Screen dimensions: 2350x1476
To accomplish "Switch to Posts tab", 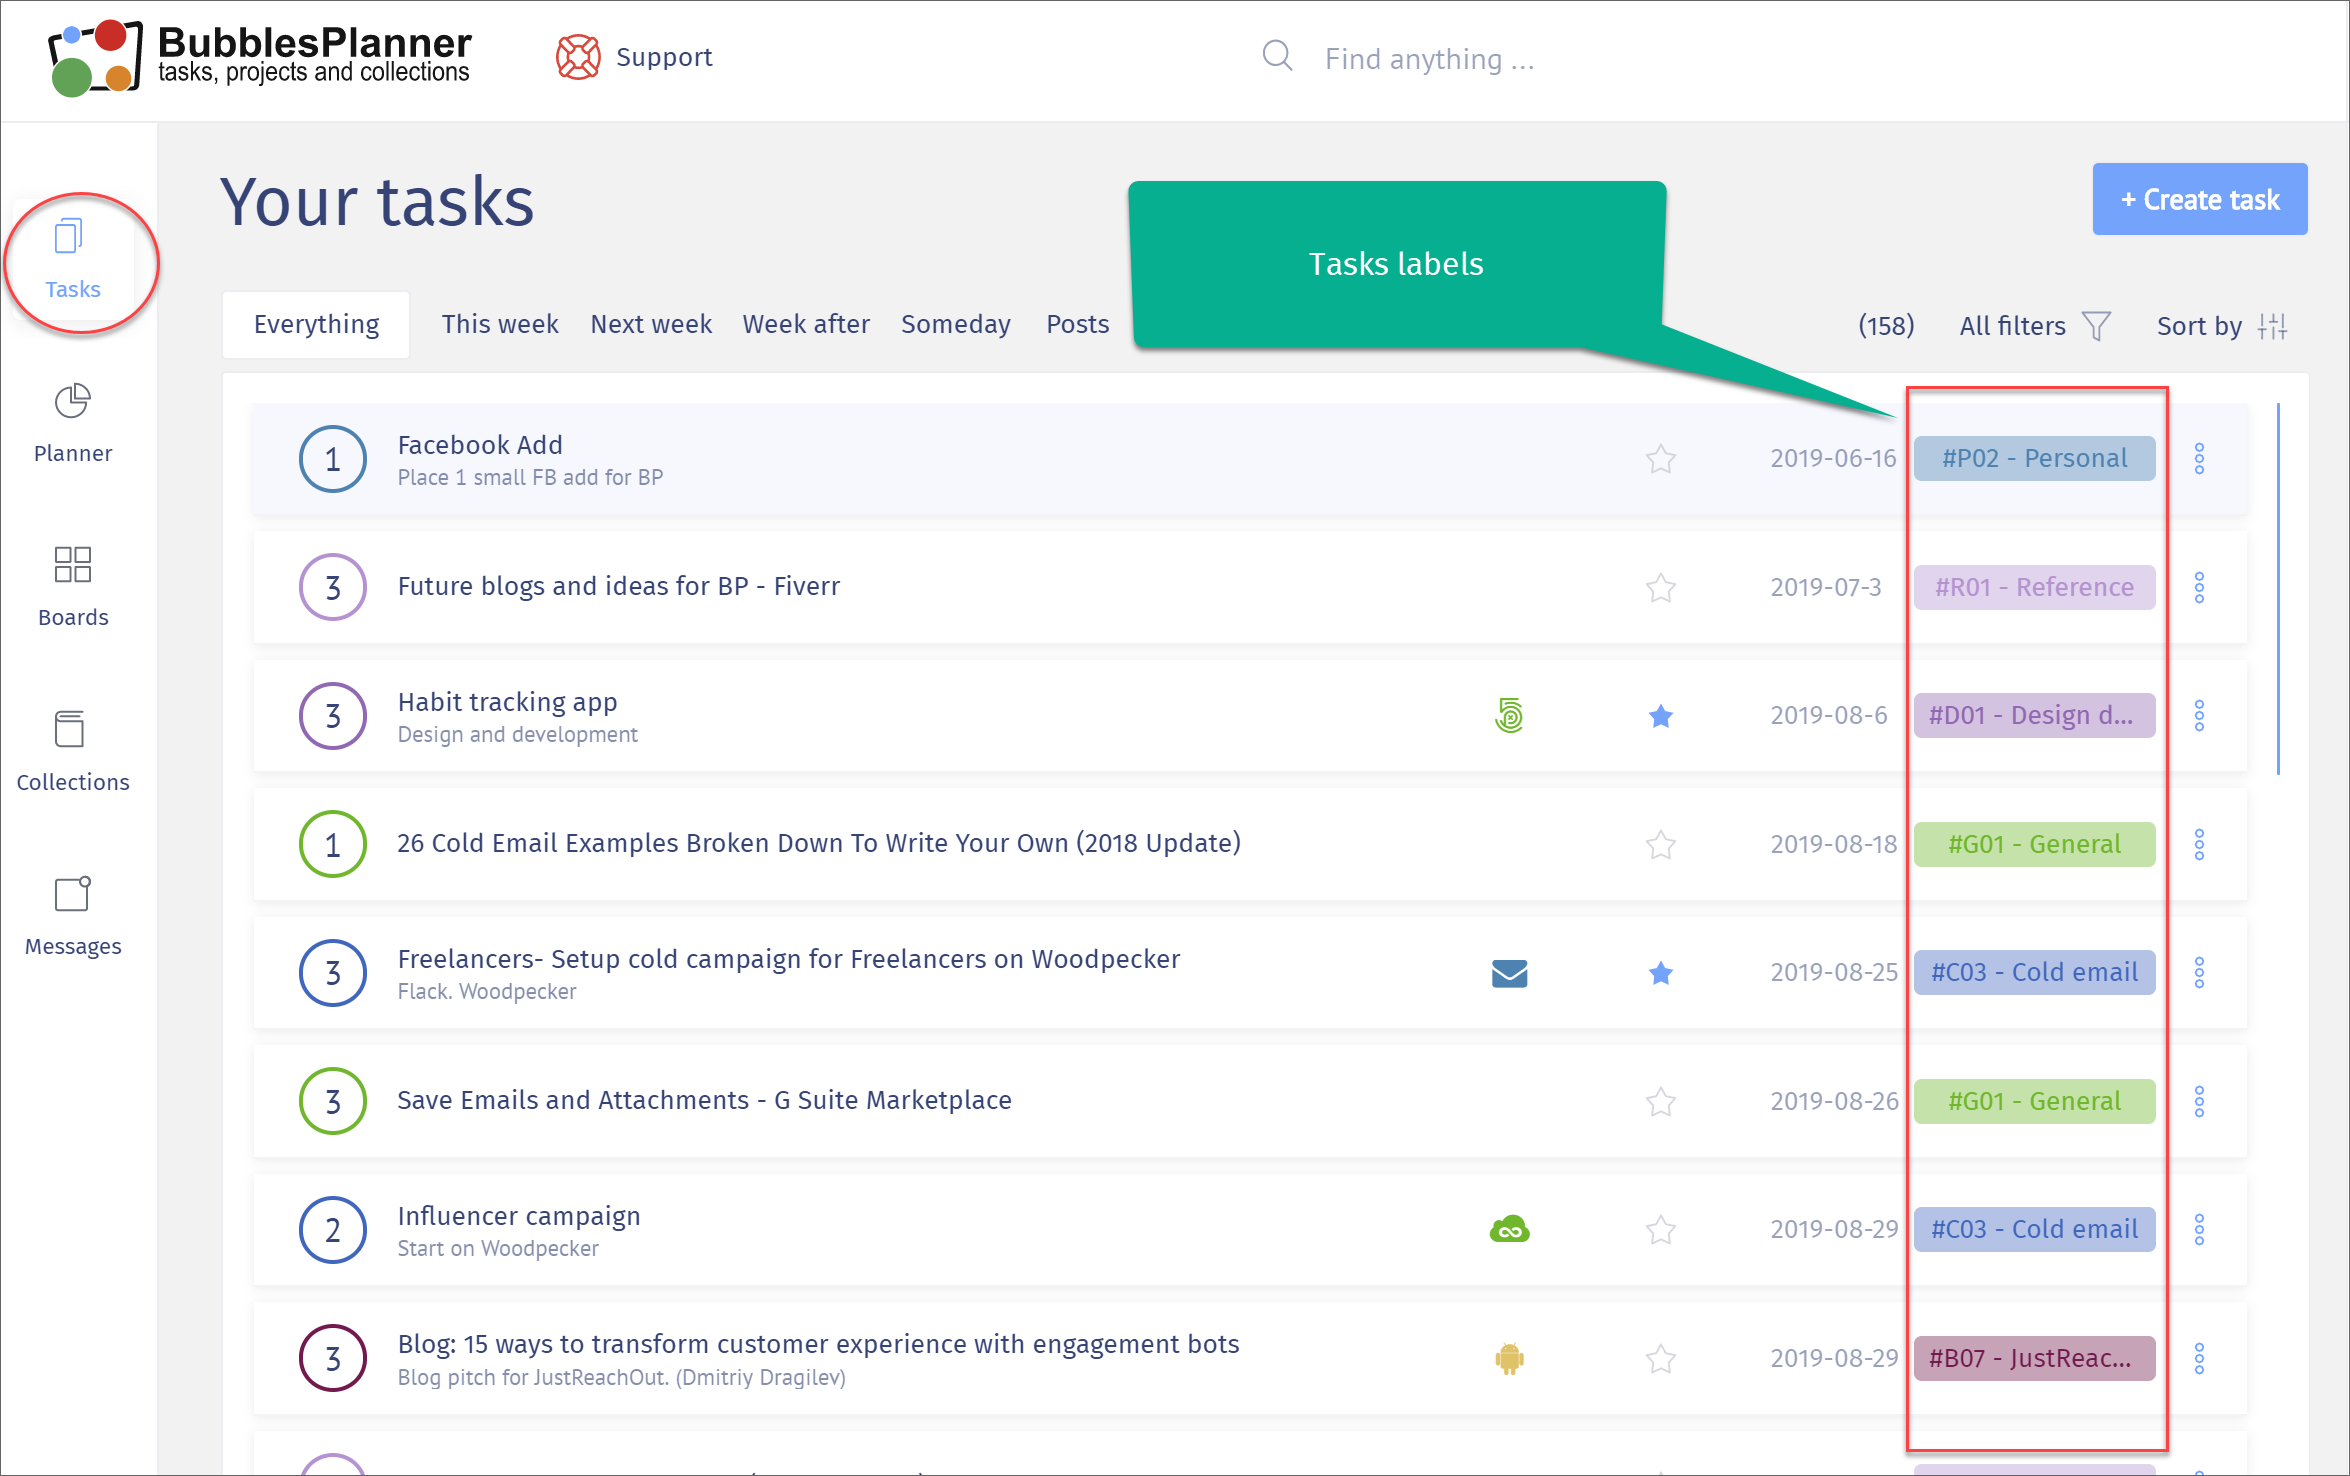I will pyautogui.click(x=1078, y=324).
